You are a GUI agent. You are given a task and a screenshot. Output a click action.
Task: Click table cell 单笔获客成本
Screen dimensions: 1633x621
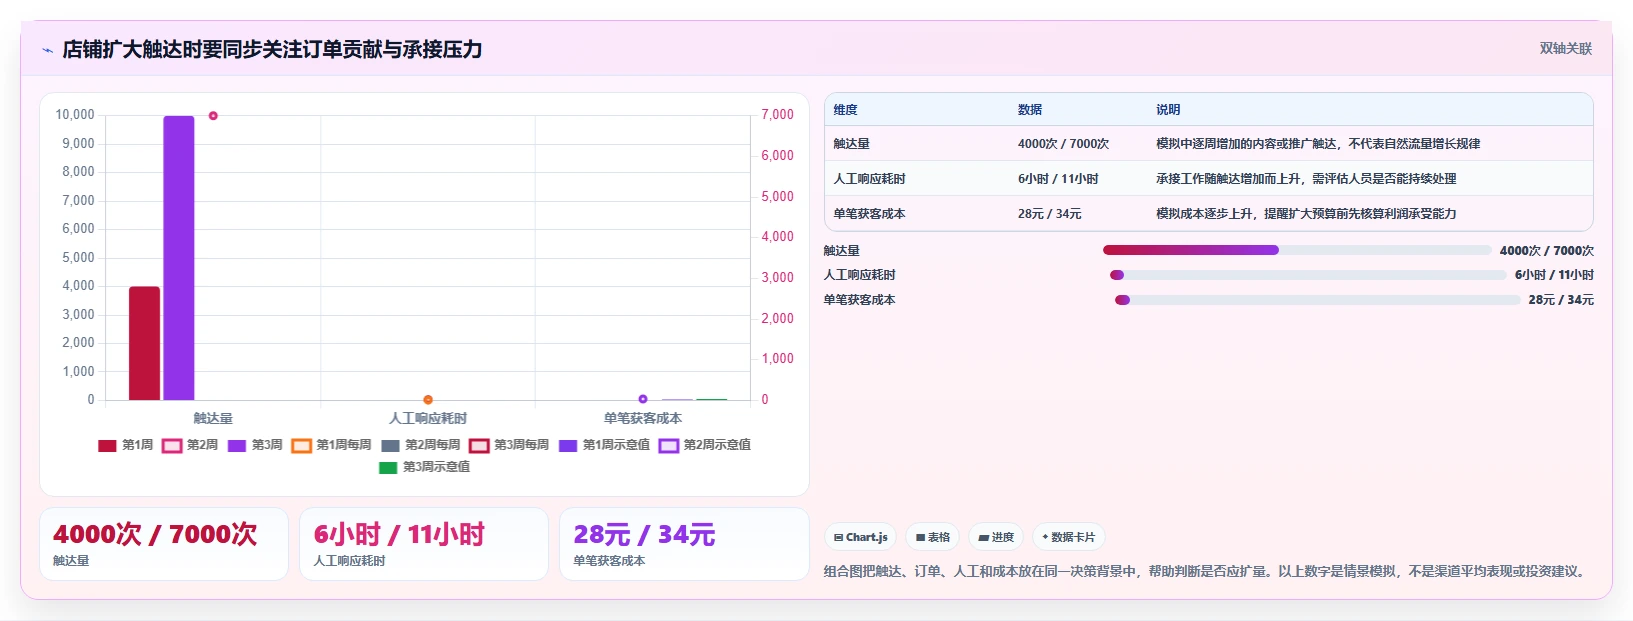tap(870, 214)
